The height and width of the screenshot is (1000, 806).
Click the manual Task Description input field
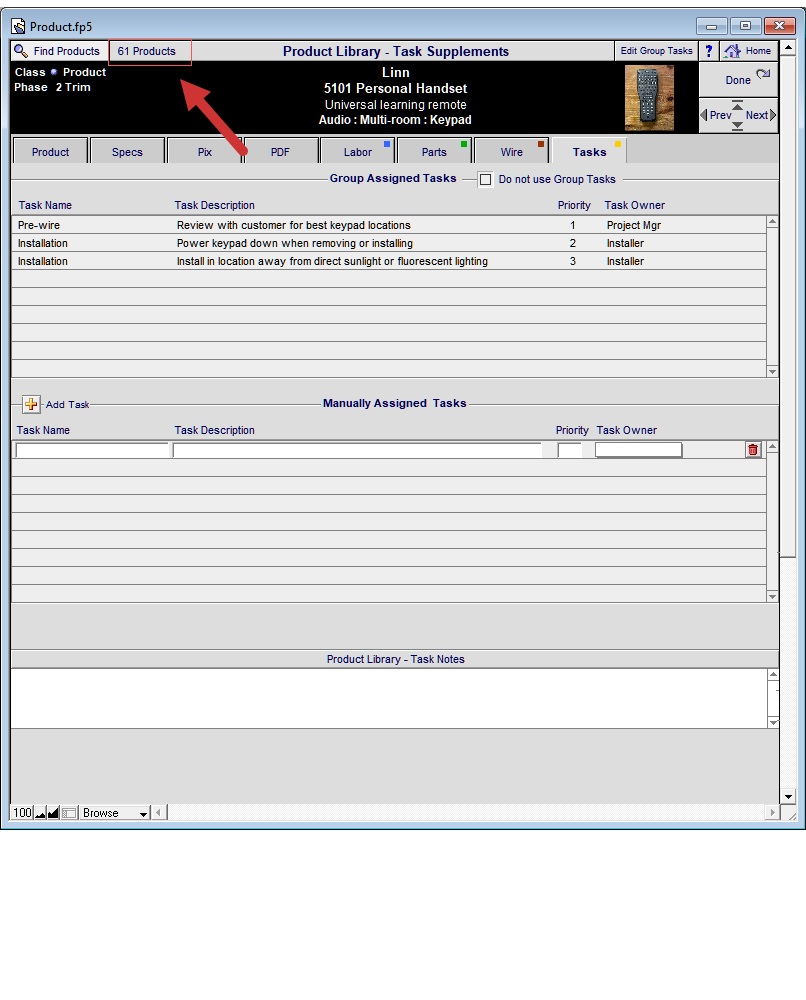click(x=357, y=450)
